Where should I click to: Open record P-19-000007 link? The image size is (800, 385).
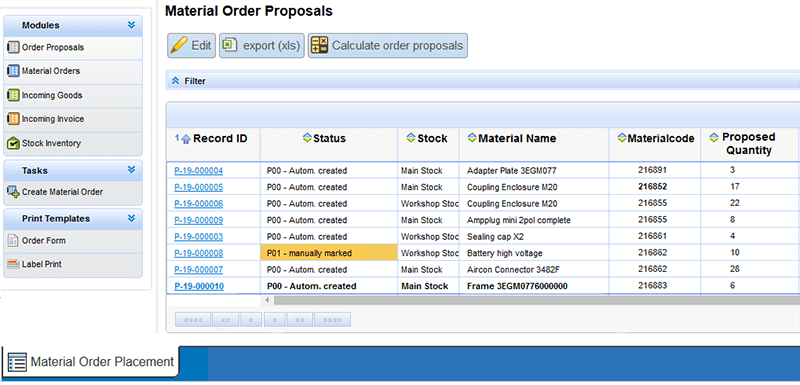(198, 269)
